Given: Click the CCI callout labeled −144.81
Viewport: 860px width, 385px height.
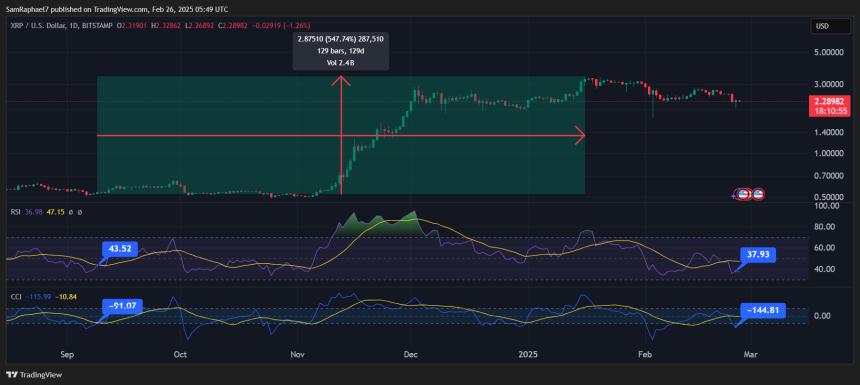Looking at the screenshot, I should point(763,310).
